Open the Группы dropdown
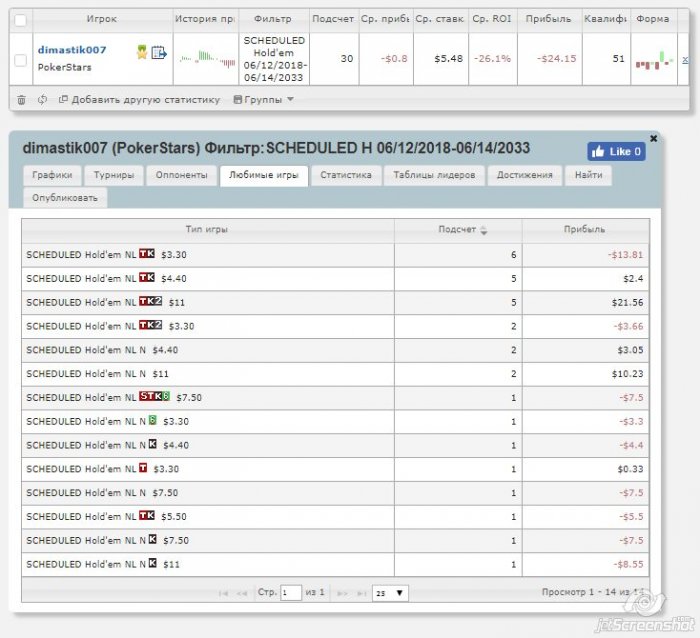This screenshot has height=638, width=700. 263,99
